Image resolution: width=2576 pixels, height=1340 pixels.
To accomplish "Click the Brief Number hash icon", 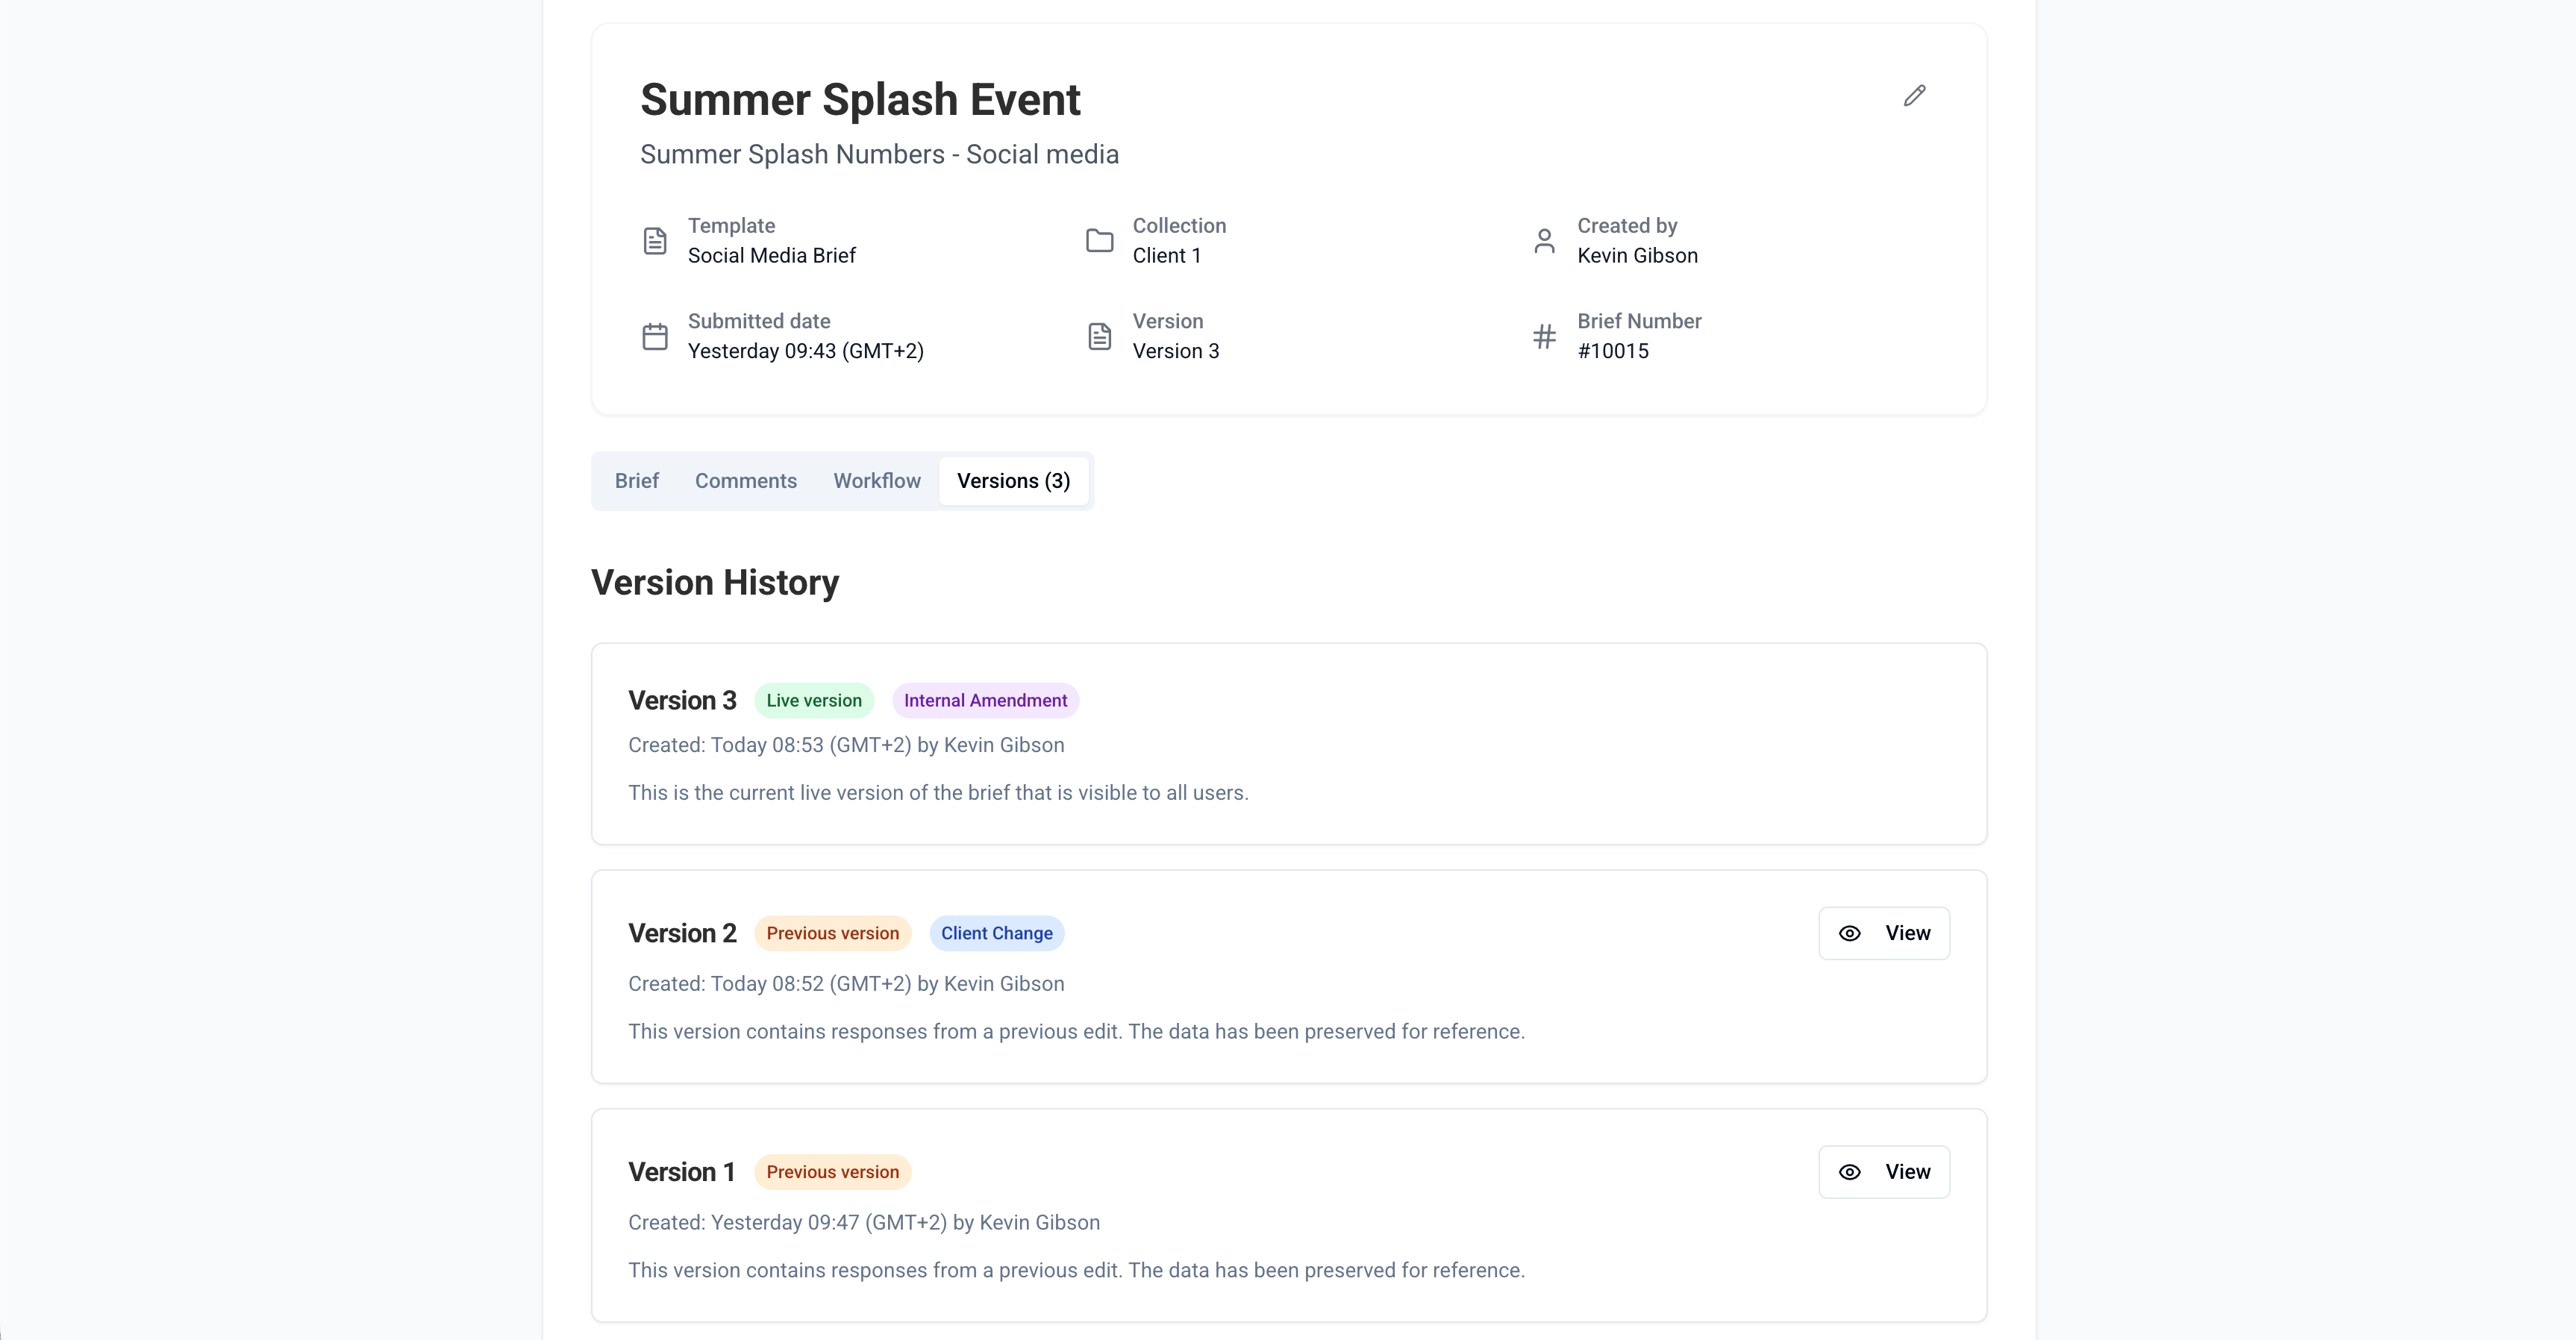I will coord(1544,337).
